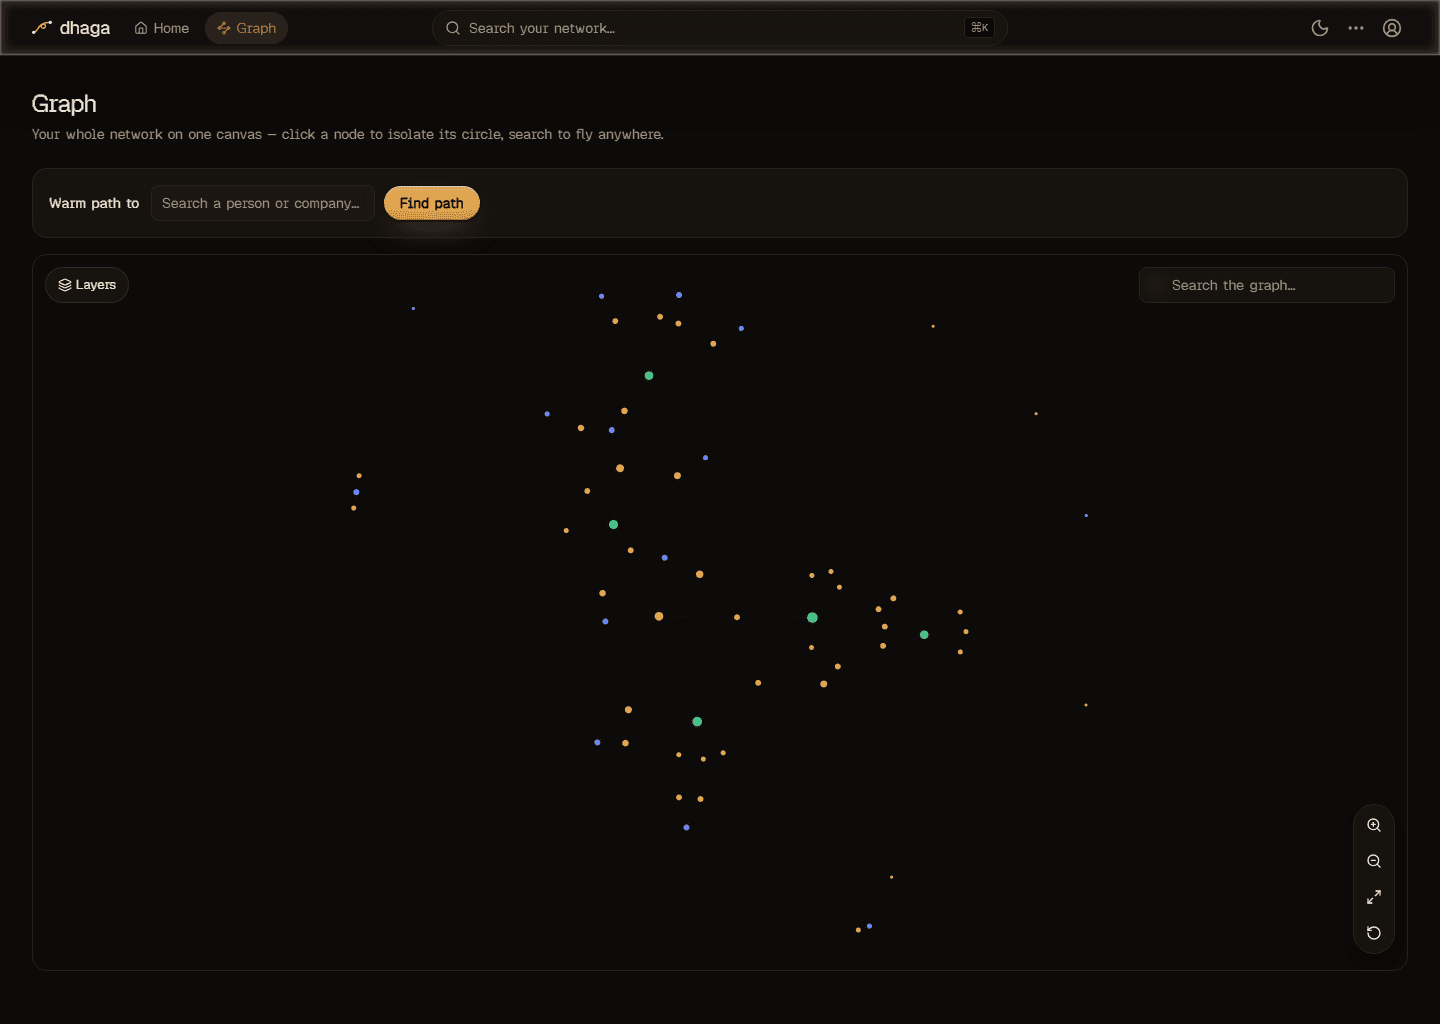Focus the Search your network field
Image resolution: width=1440 pixels, height=1024 pixels.
(719, 28)
